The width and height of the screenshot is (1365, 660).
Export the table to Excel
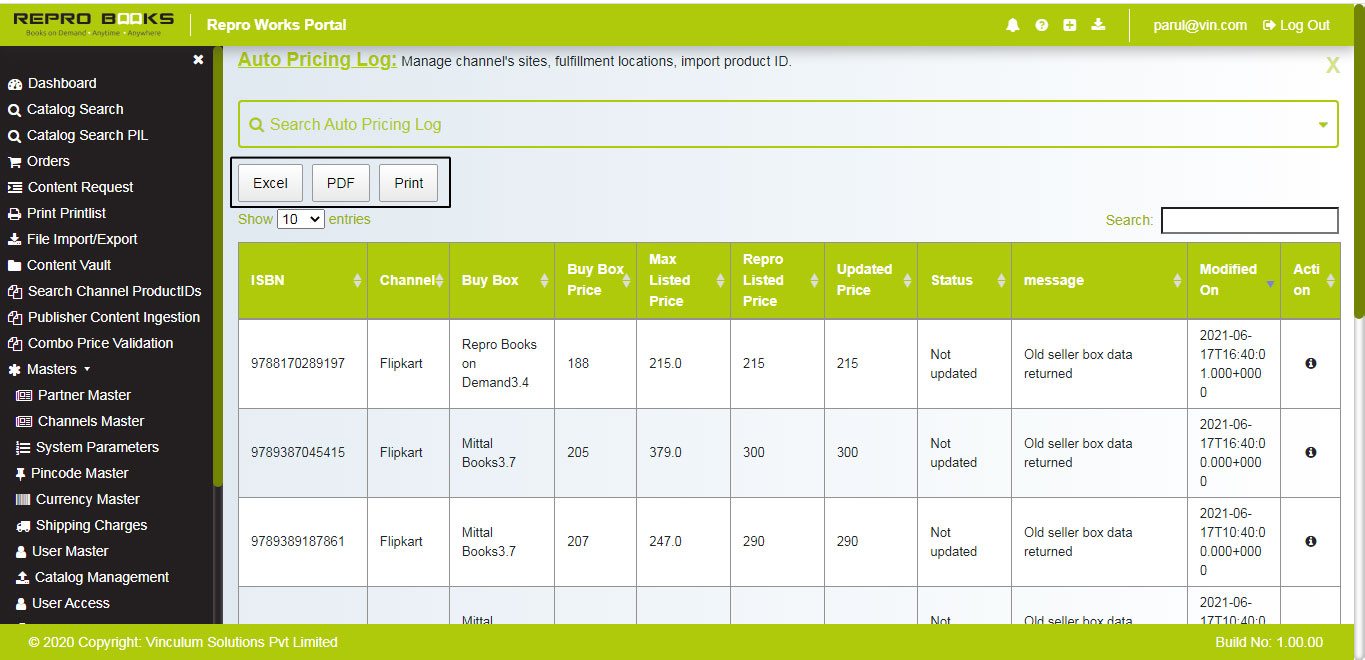coord(270,183)
